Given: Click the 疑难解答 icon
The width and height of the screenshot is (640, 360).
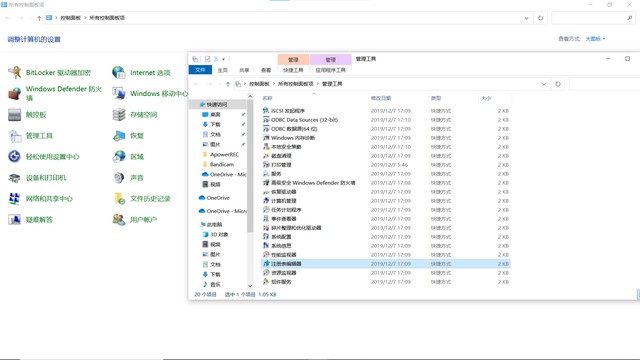Looking at the screenshot, I should click(14, 220).
